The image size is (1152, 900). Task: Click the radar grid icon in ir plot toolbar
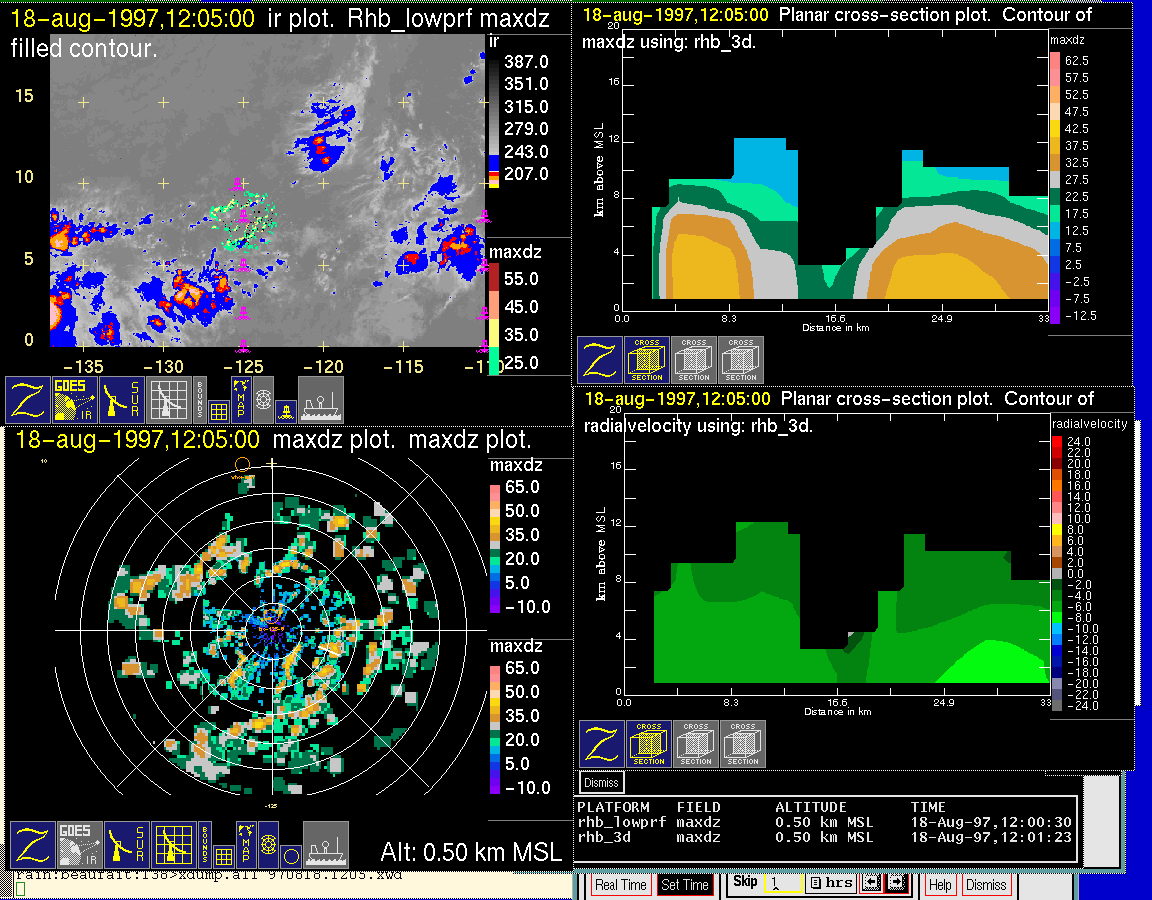170,399
